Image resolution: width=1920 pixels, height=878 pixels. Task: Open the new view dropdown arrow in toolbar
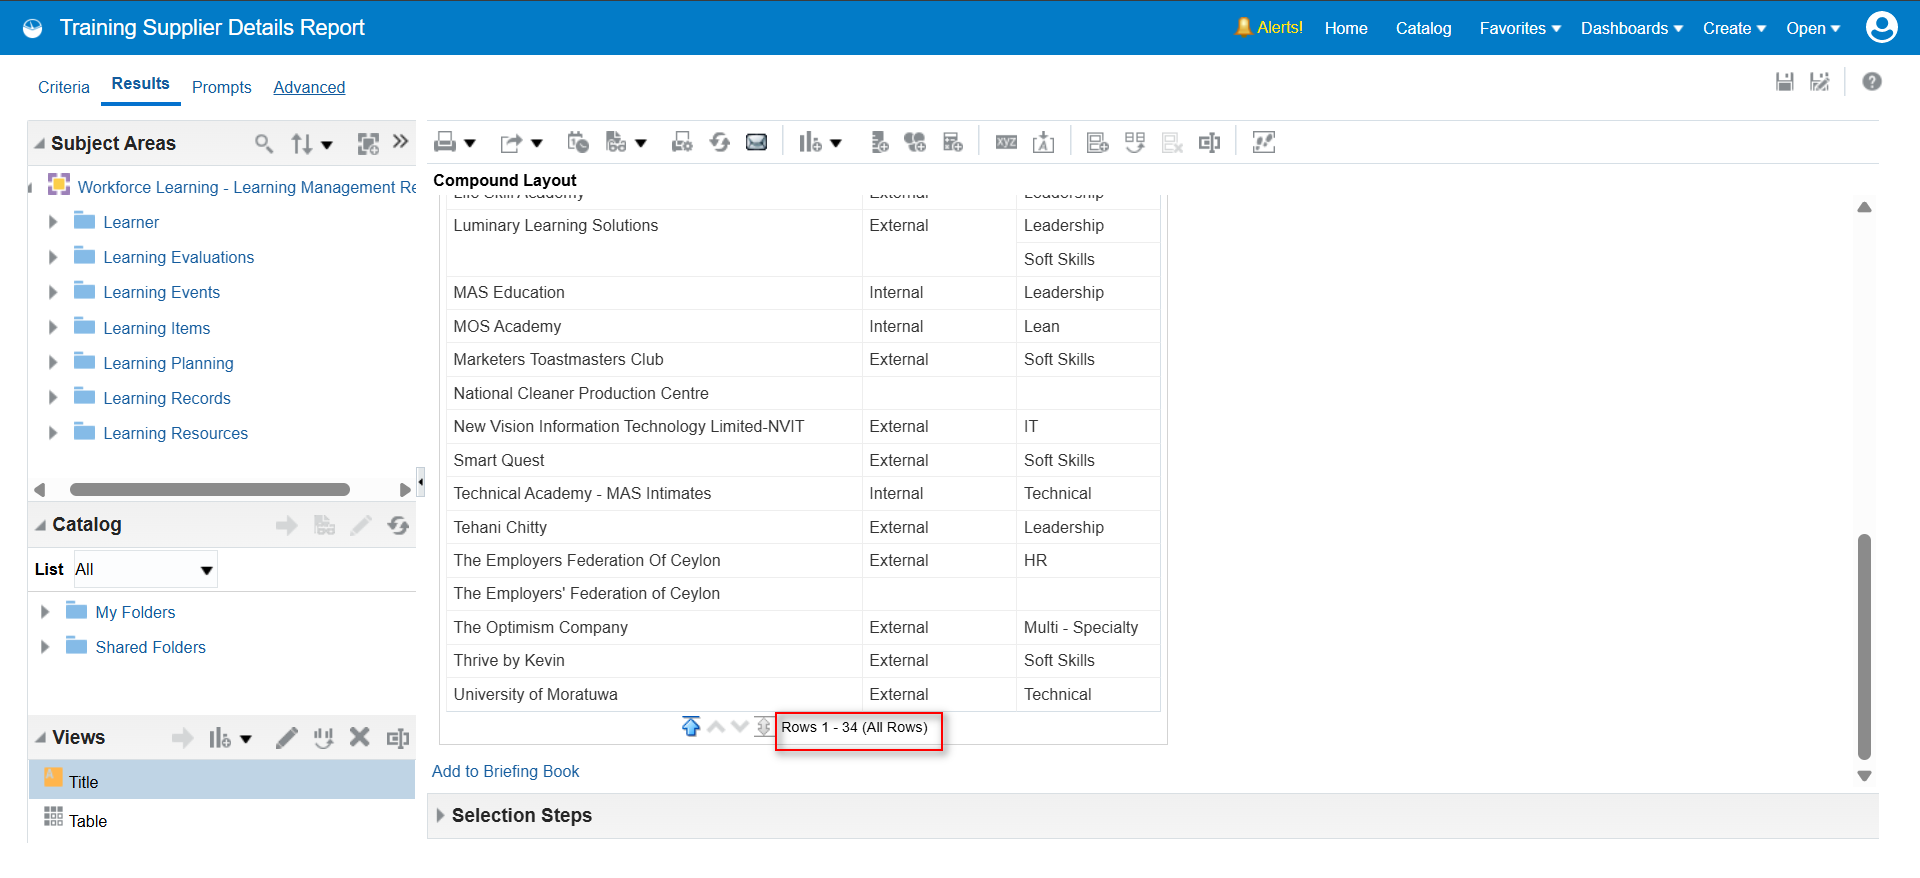(836, 144)
